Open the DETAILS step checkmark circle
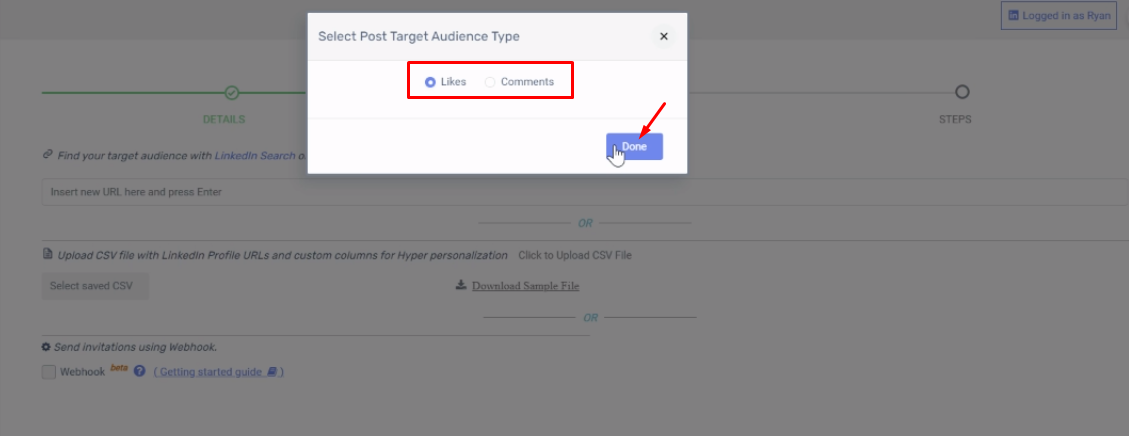The width and height of the screenshot is (1129, 436). pos(231,92)
